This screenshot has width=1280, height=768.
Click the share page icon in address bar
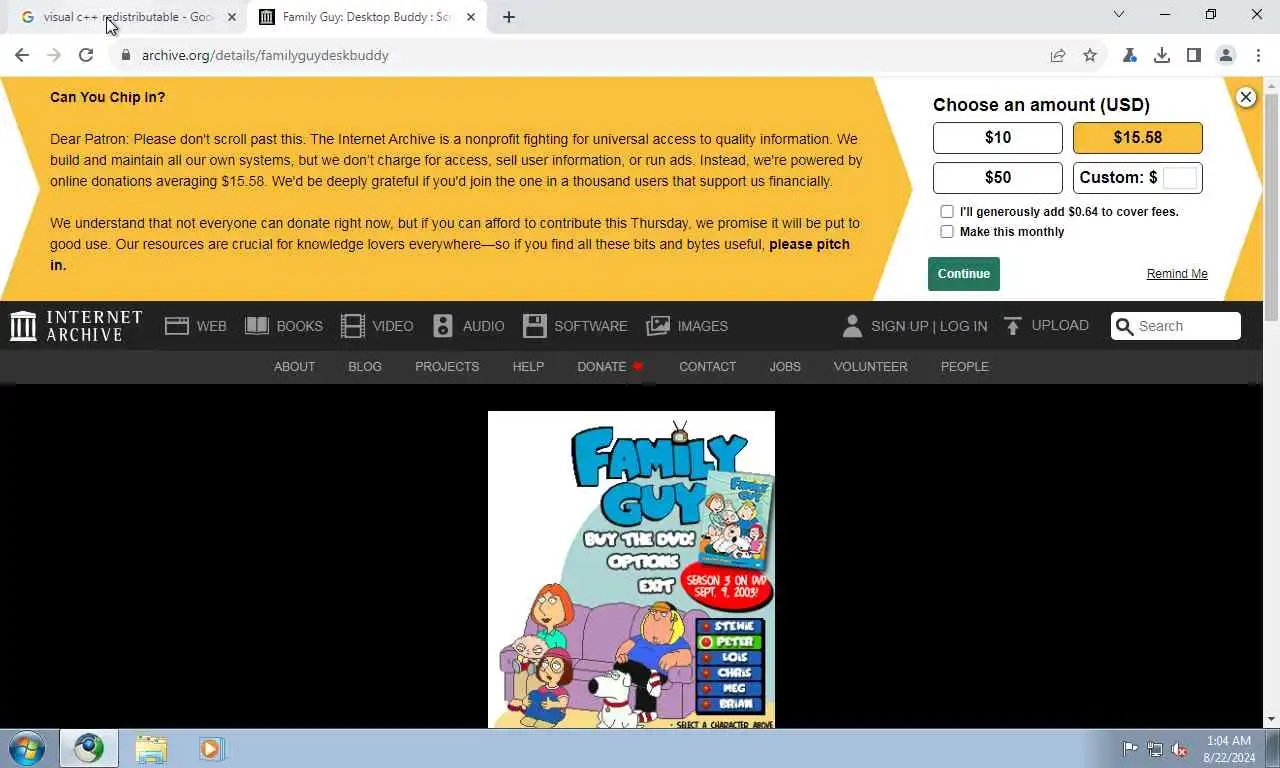tap(1058, 55)
